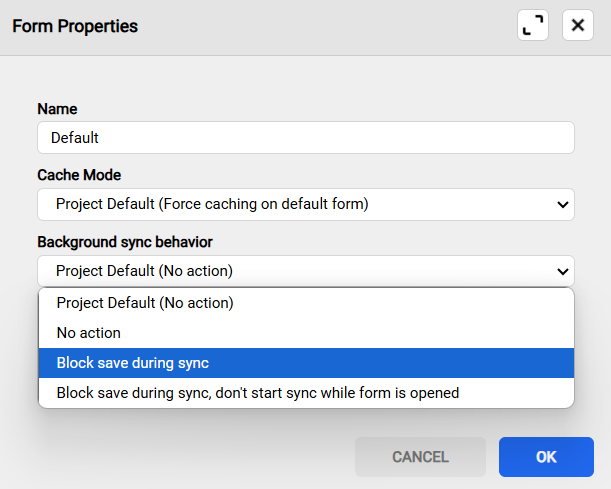The image size is (611, 489).
Task: Click the 'Background sync behavior' label
Action: [x=125, y=242]
